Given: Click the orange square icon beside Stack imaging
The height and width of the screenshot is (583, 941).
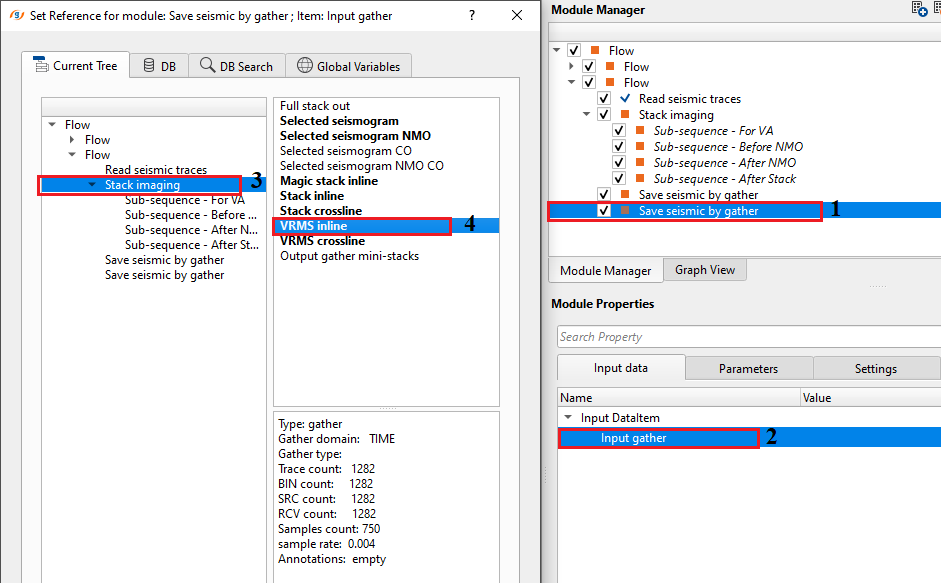Looking at the screenshot, I should click(626, 115).
